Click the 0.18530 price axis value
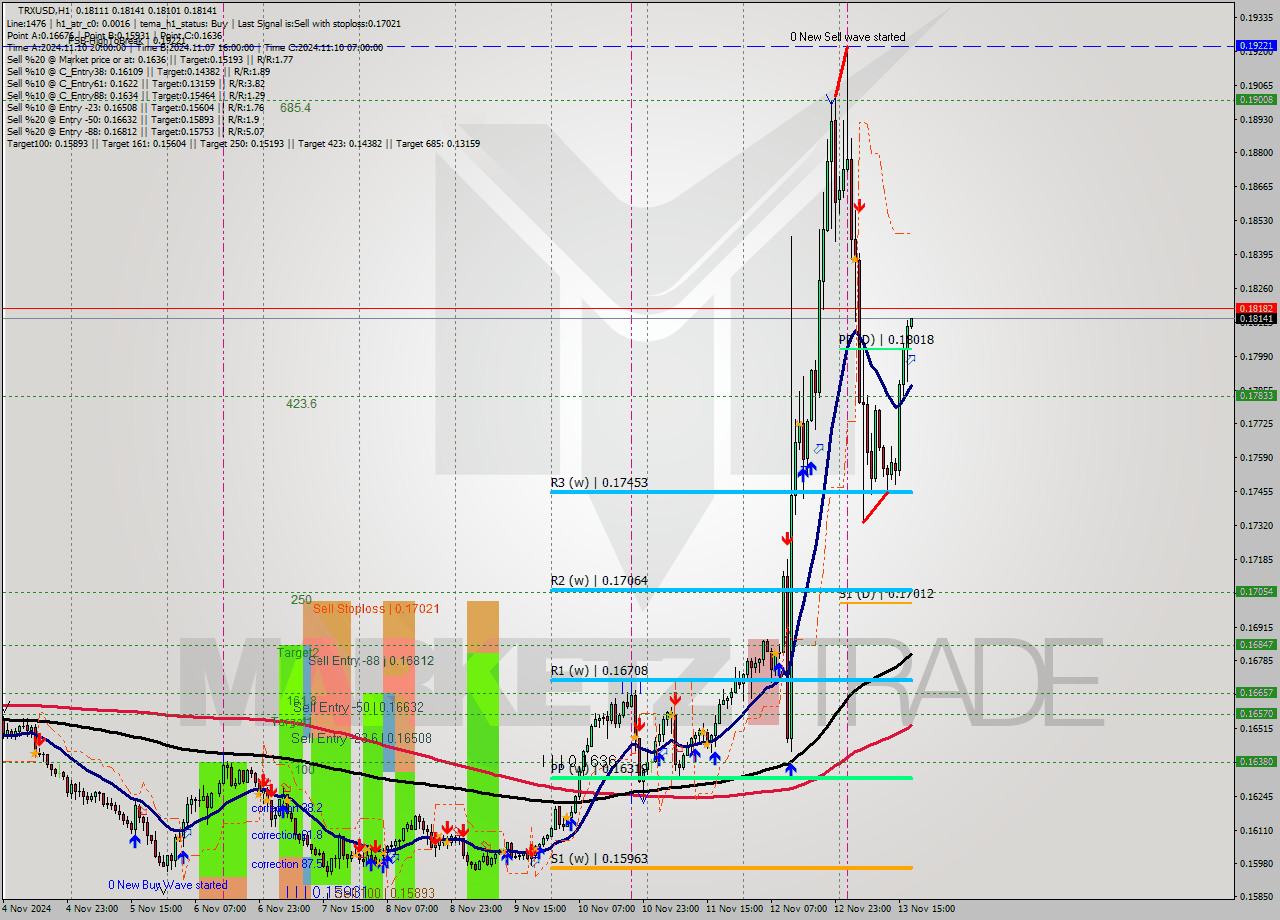 tap(1256, 221)
